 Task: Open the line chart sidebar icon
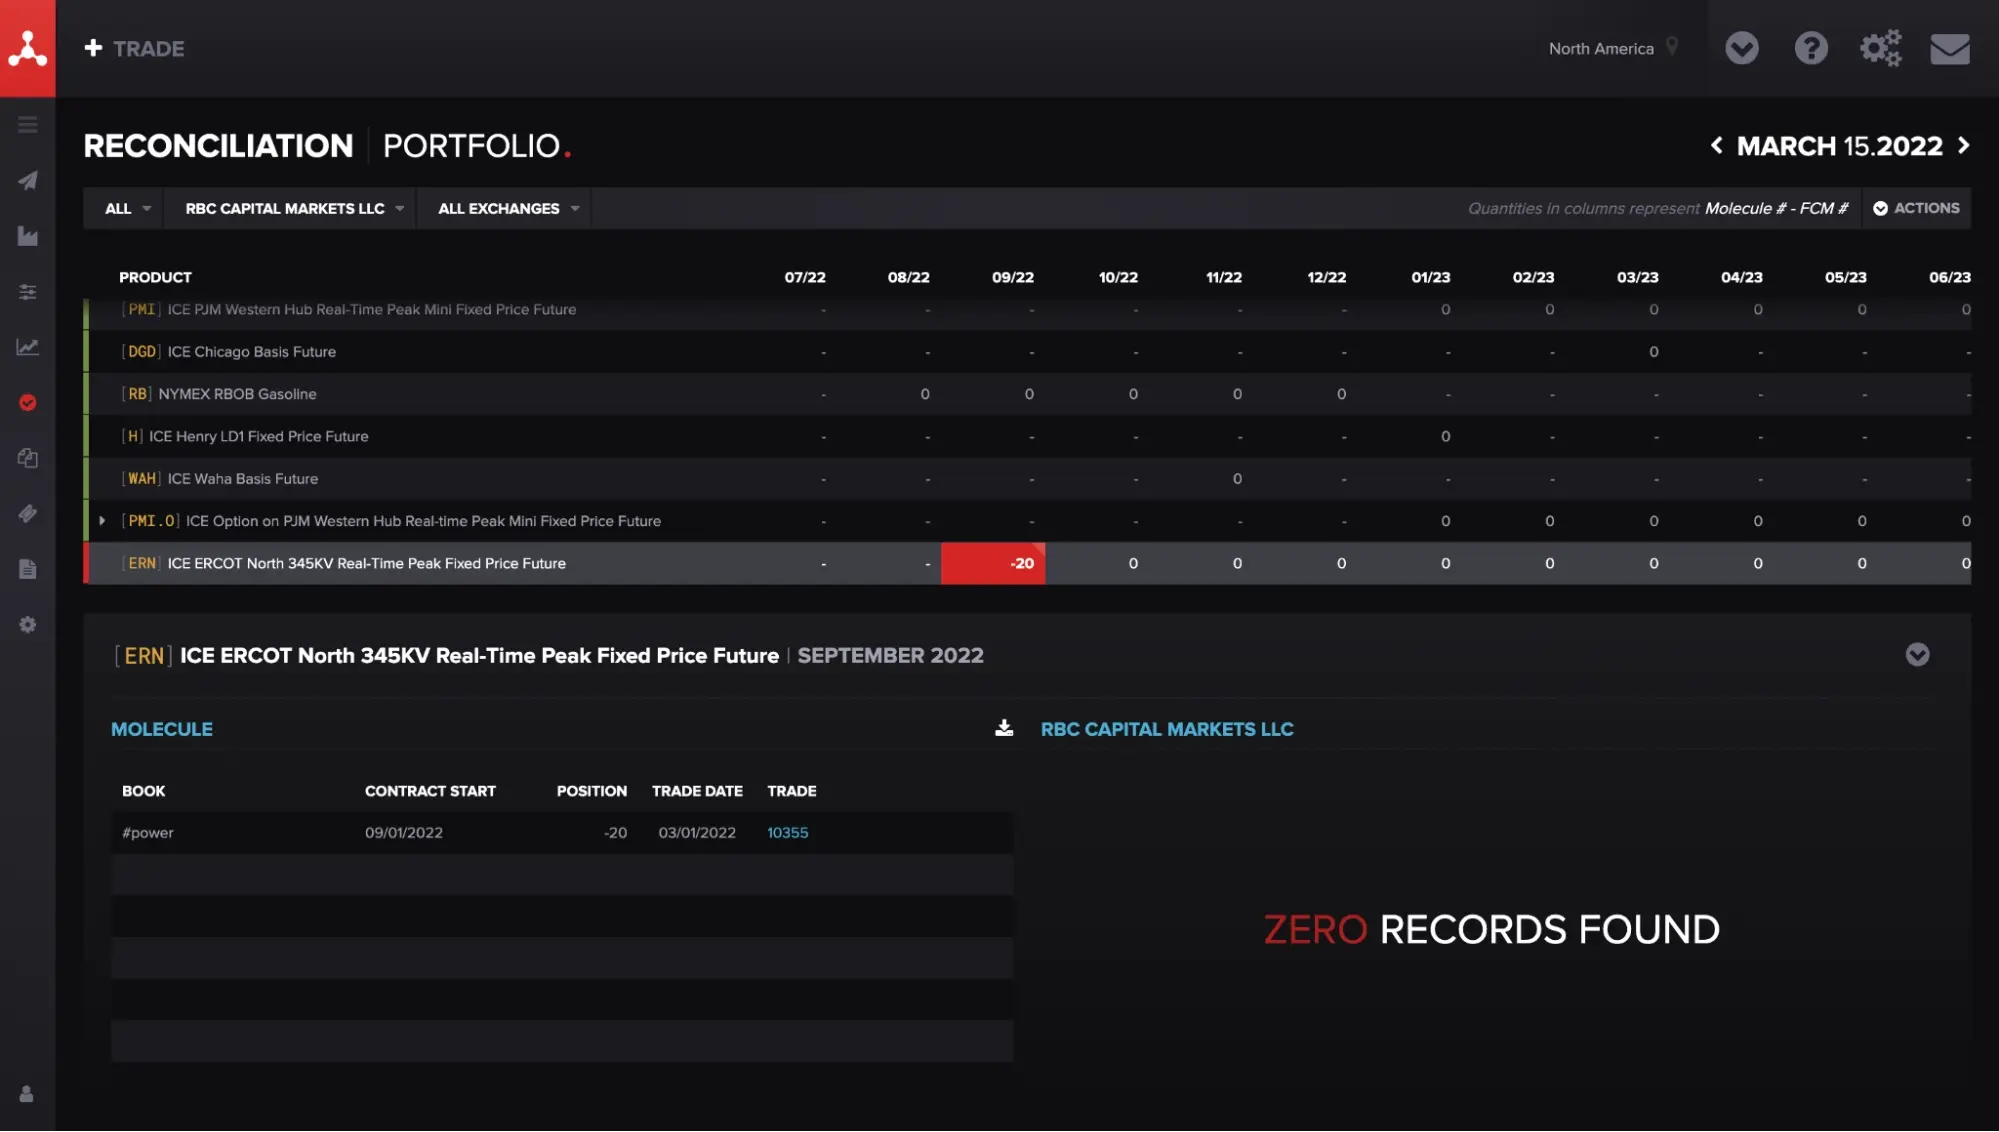(28, 347)
